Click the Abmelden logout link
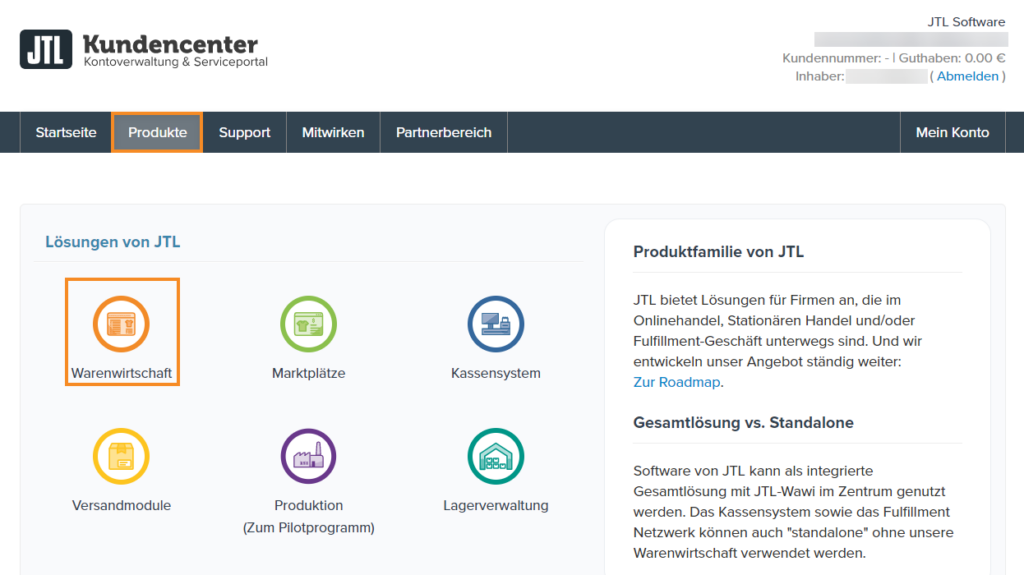The width and height of the screenshot is (1024, 575). pos(967,76)
